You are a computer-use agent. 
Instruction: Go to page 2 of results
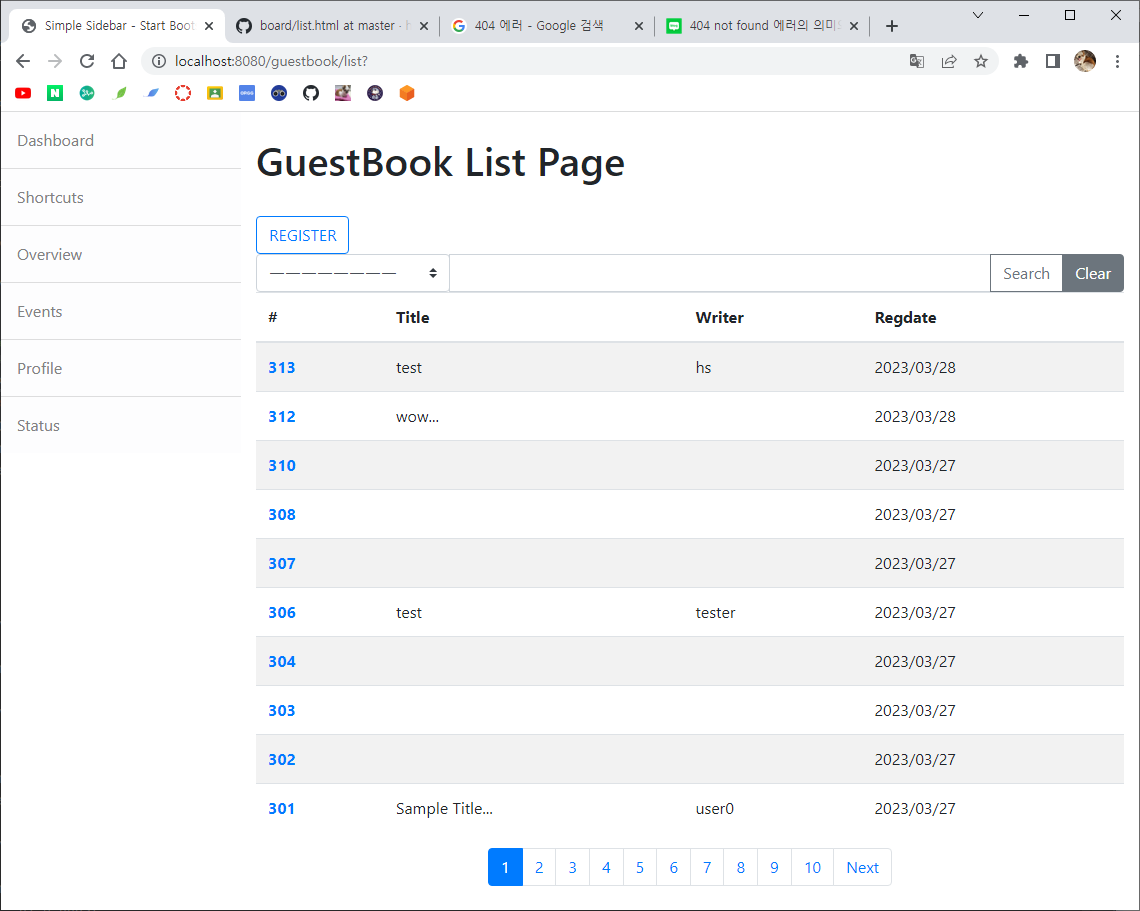[539, 867]
